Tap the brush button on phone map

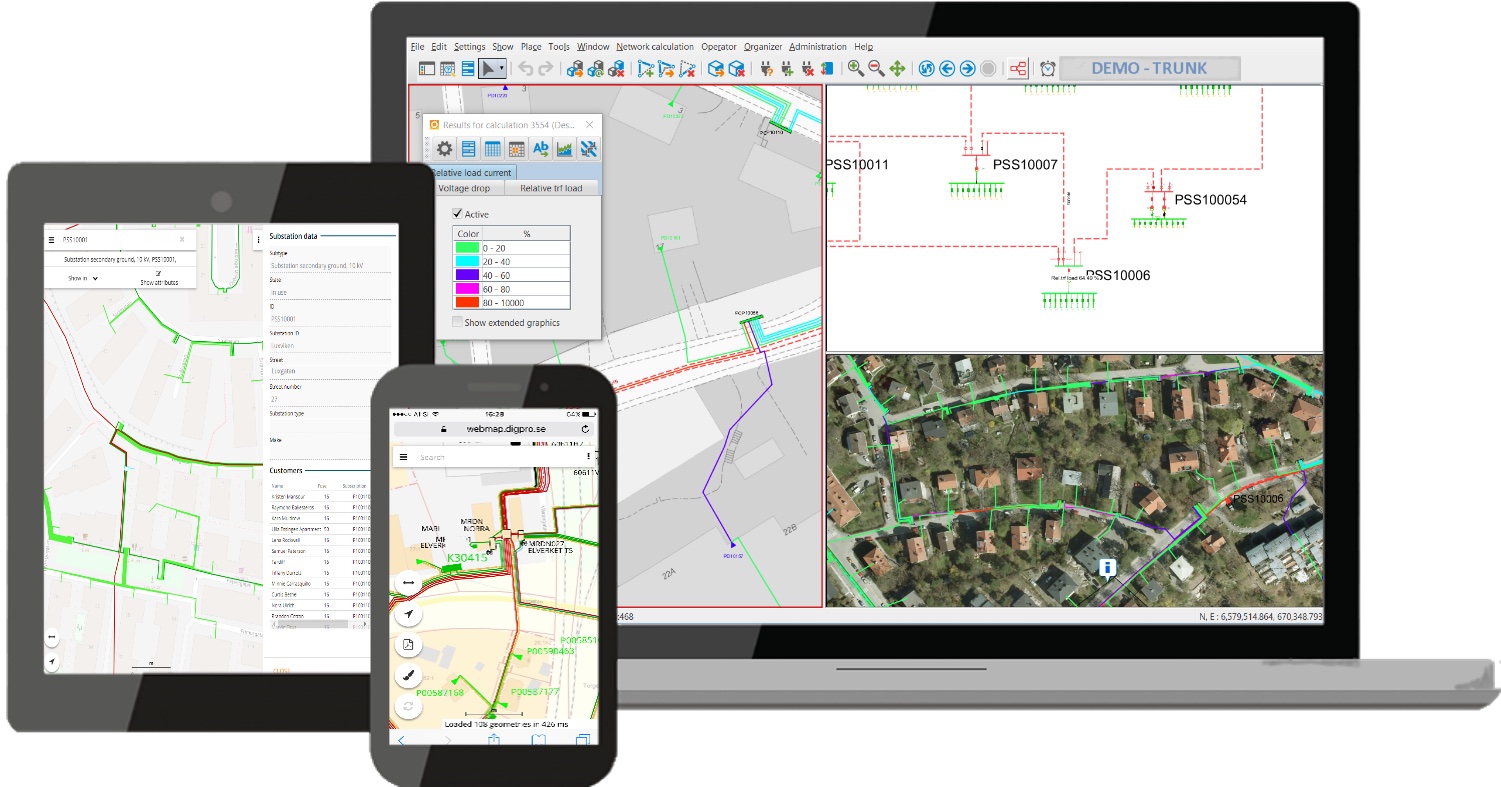point(408,675)
